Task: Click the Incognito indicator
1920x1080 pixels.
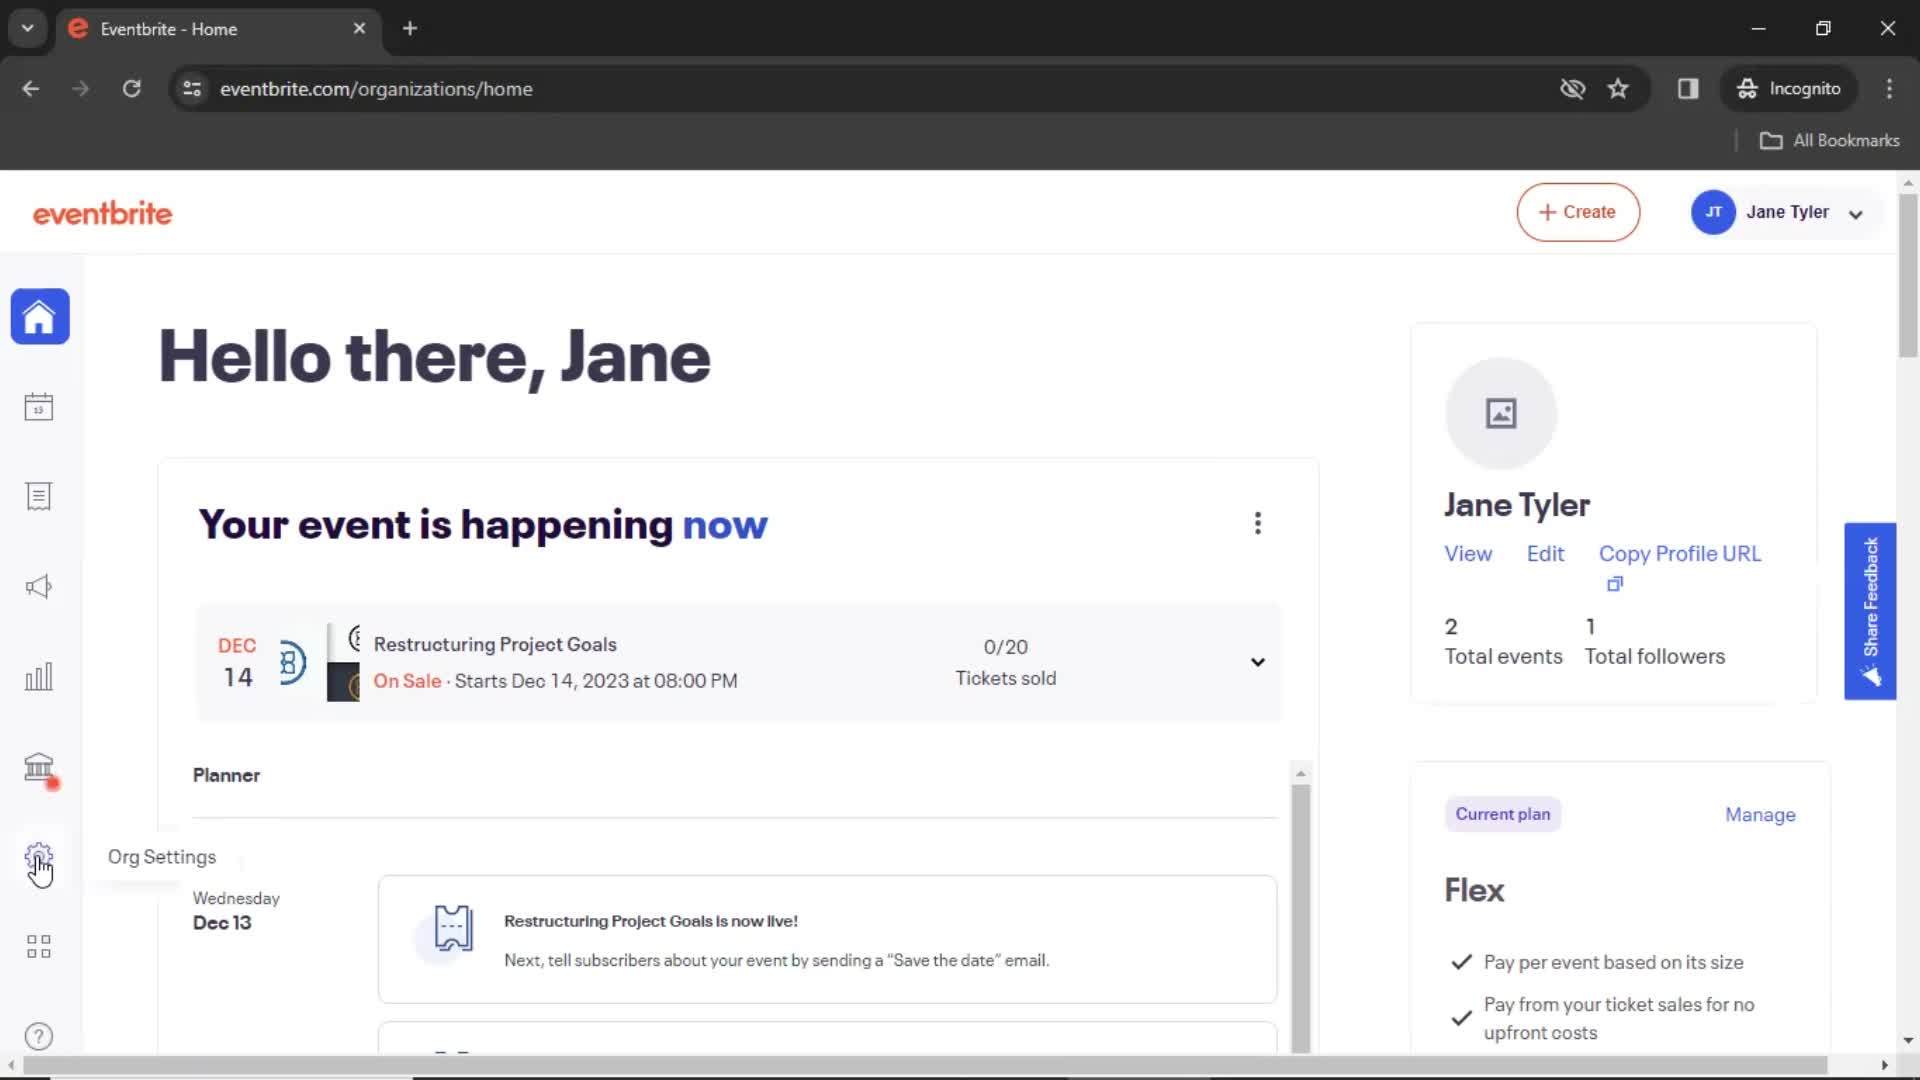Action: click(1789, 89)
